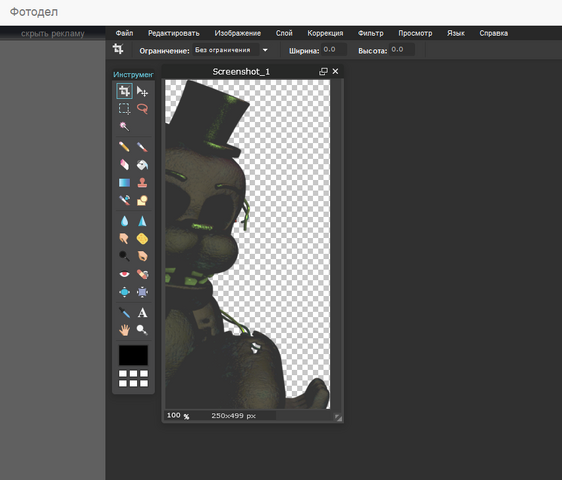Click the Инструмент panel header
Viewport: 562px width, 480px height.
[133, 75]
